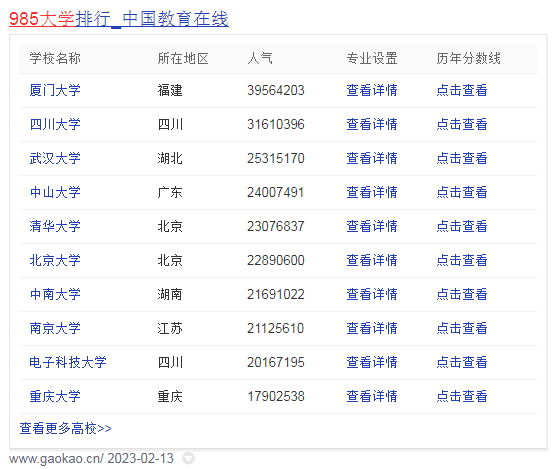Select the 历年分数线 column header
The width and height of the screenshot is (557, 469).
coord(468,58)
